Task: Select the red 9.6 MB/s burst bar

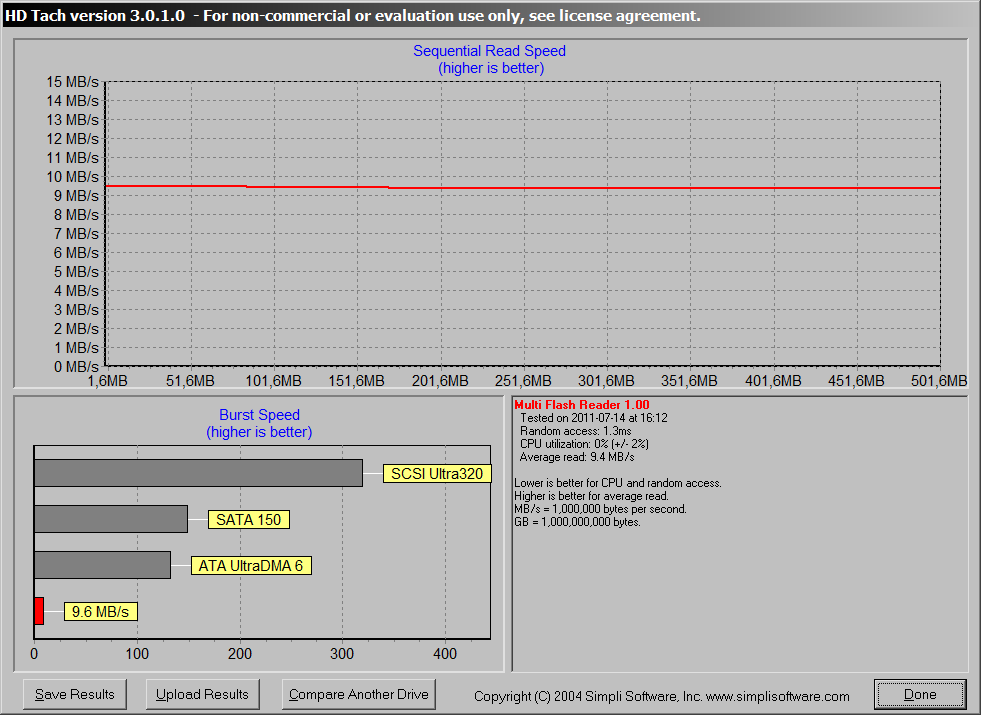Action: click(39, 611)
